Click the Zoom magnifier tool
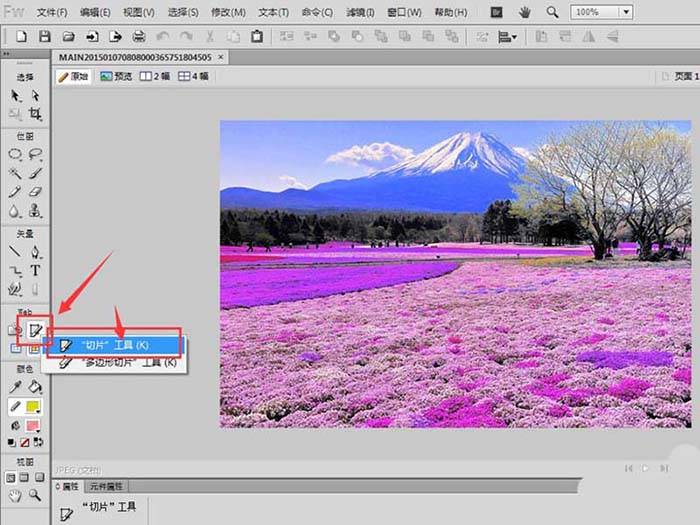The image size is (700, 525). click(35, 494)
